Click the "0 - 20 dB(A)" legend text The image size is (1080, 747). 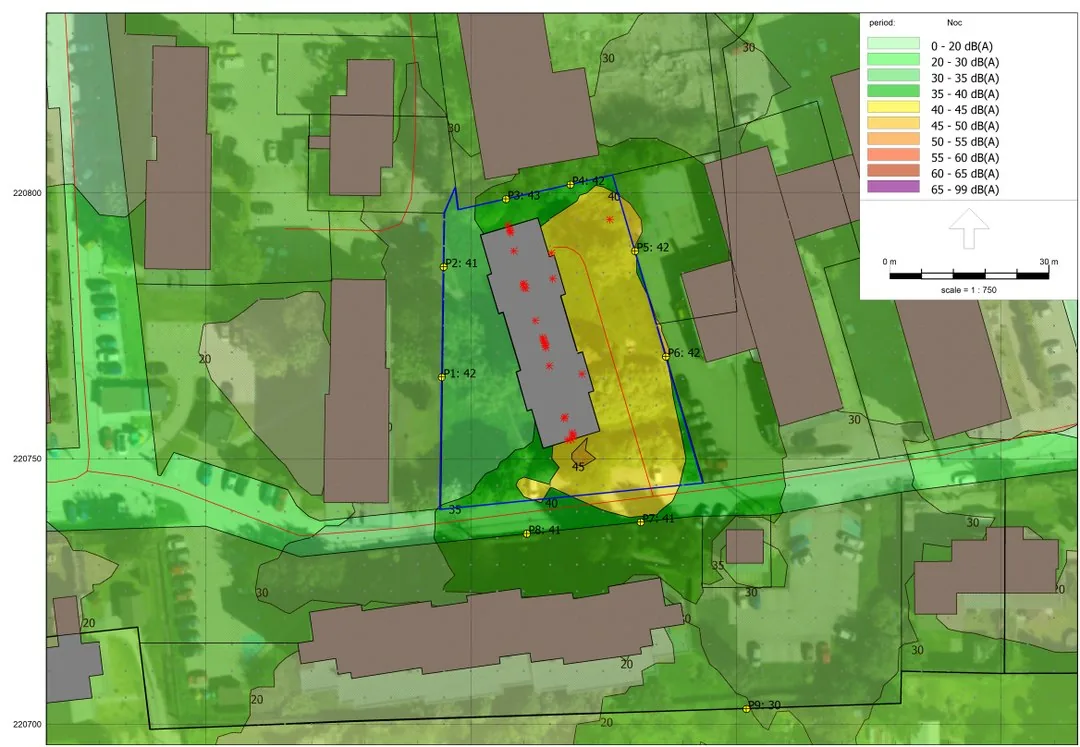click(x=962, y=47)
